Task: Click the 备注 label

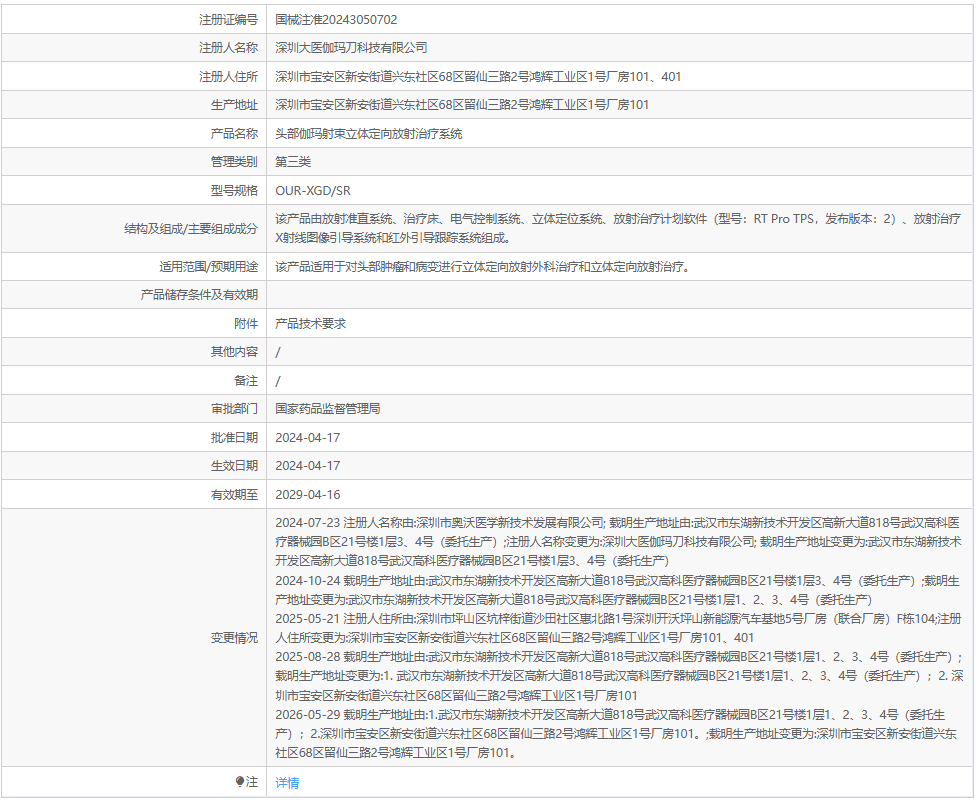Action: (246, 380)
